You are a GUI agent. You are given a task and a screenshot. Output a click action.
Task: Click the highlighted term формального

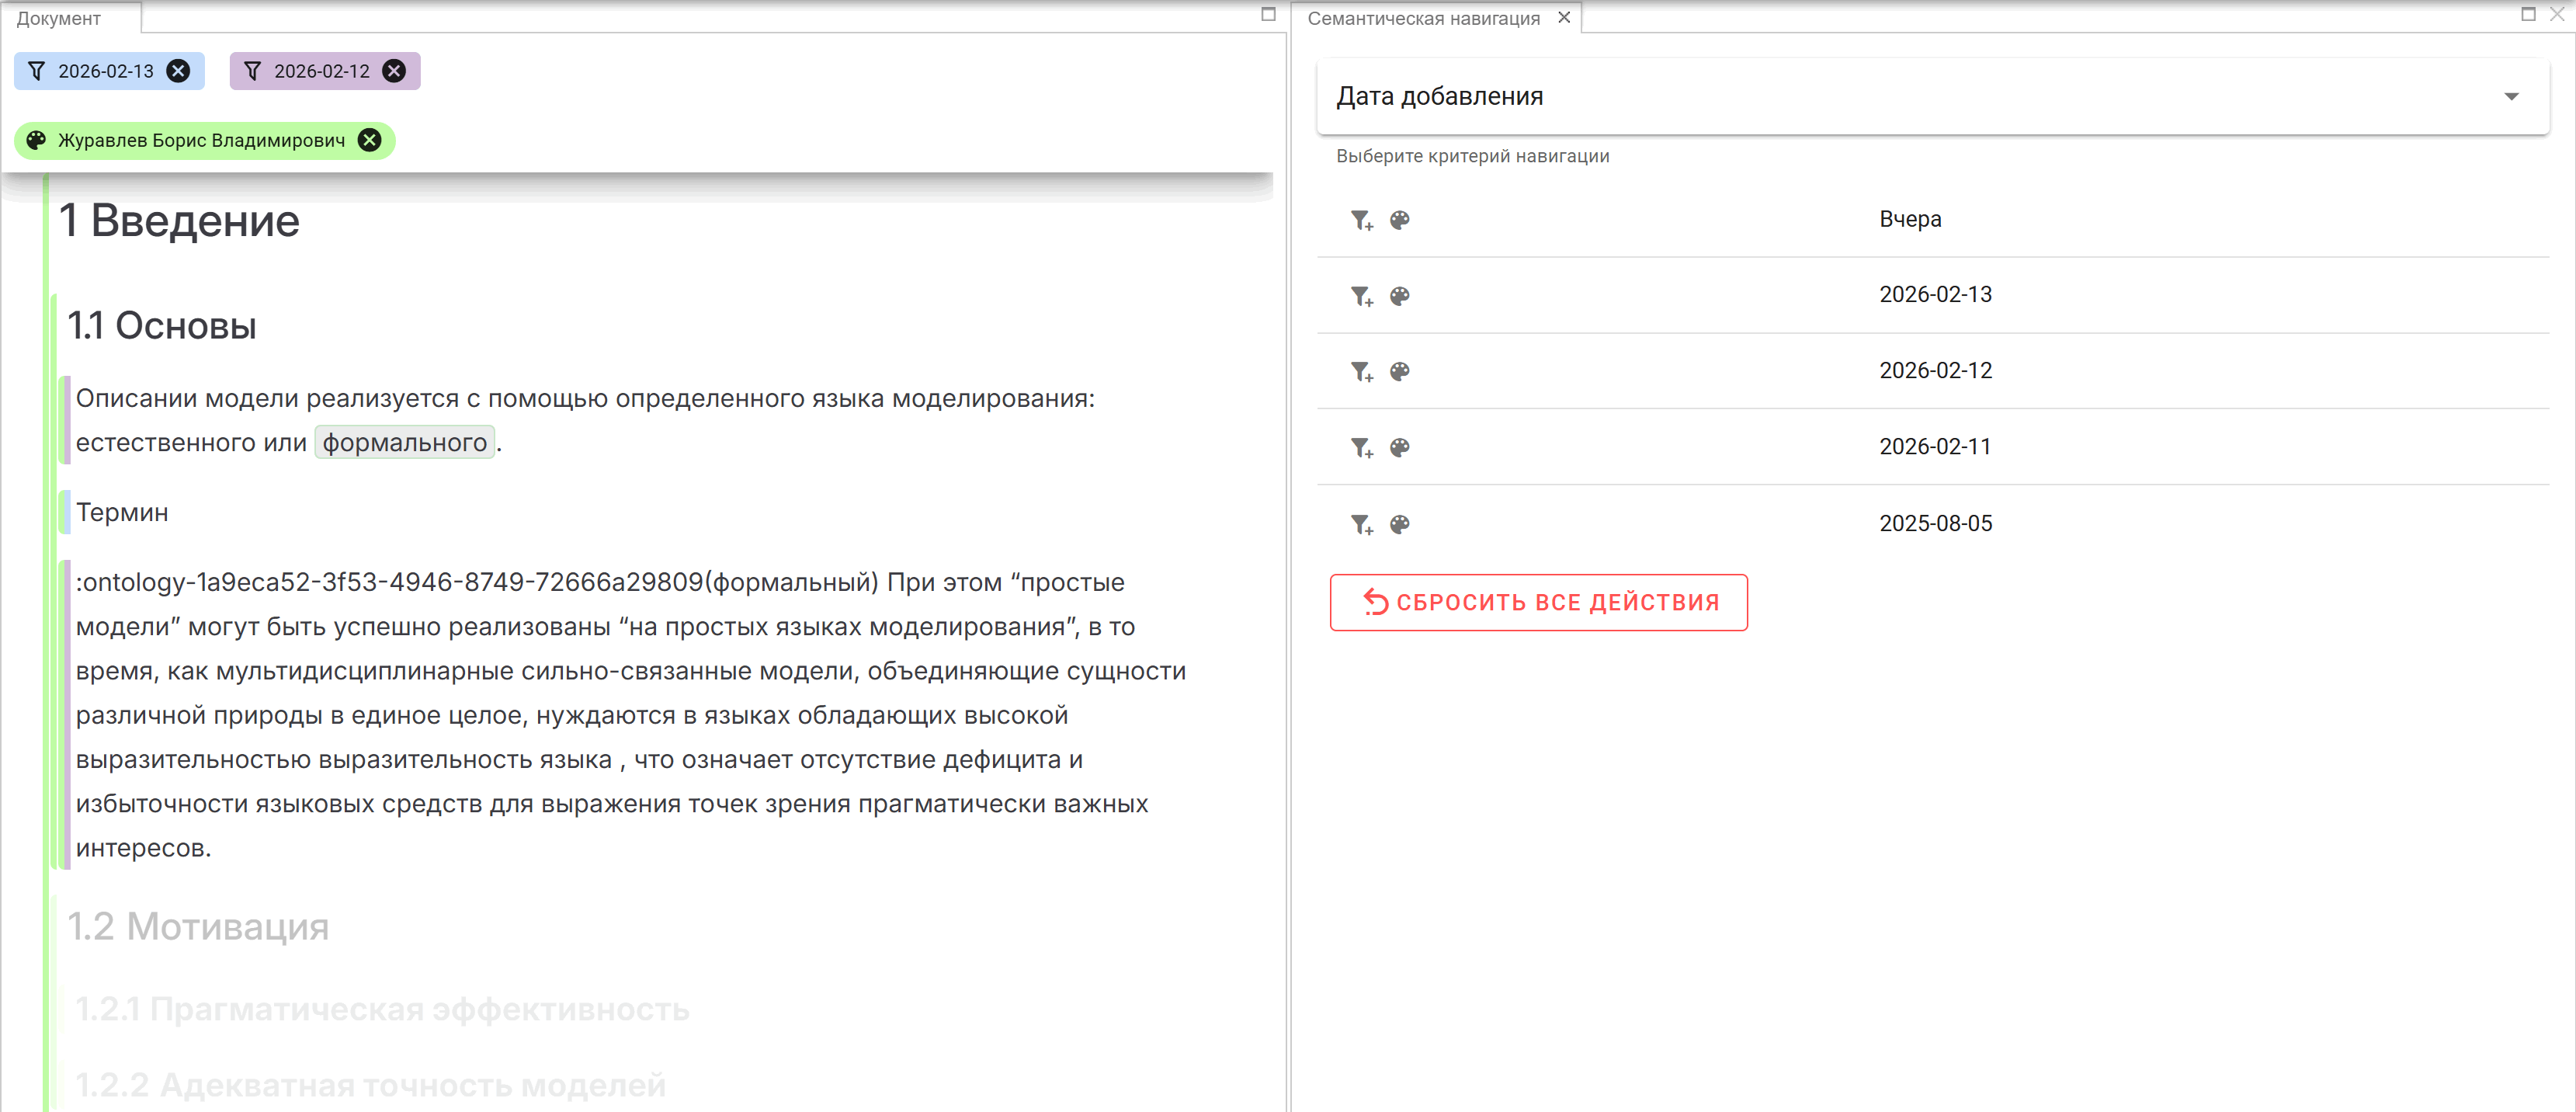click(404, 442)
